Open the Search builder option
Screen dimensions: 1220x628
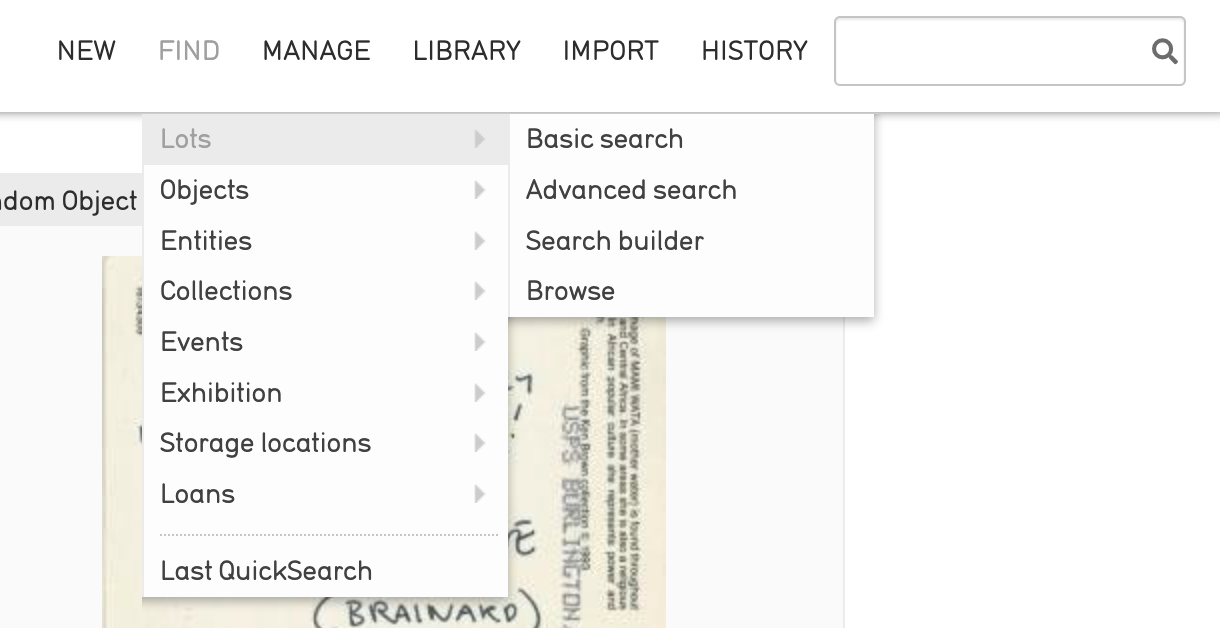(x=615, y=241)
